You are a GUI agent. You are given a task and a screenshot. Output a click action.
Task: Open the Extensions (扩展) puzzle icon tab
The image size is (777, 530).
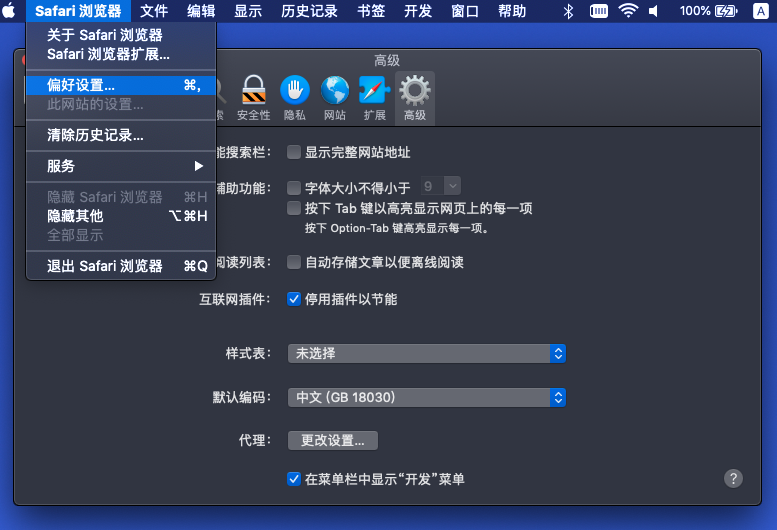375,98
